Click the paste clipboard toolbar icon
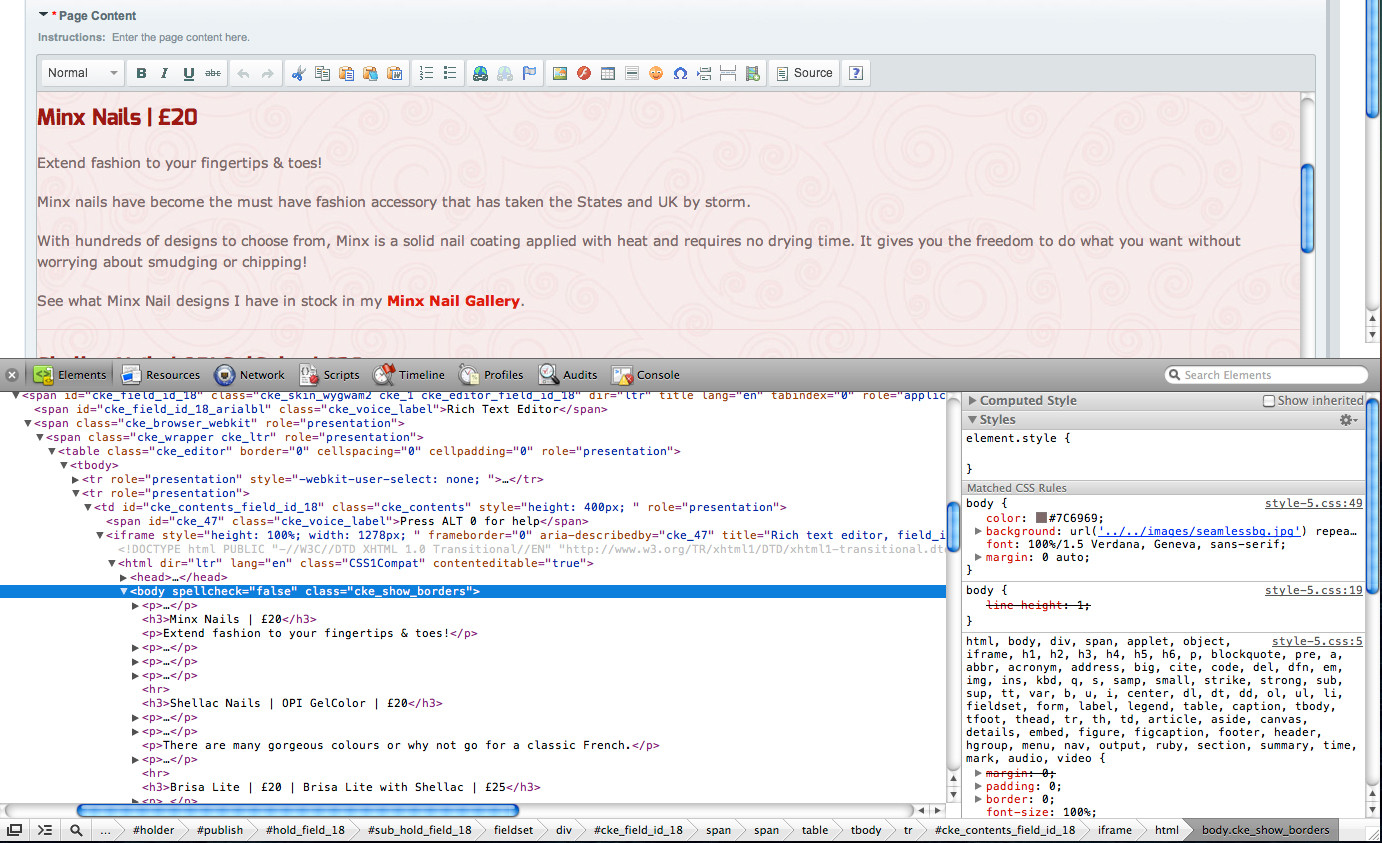This screenshot has height=843, width=1382. (x=346, y=73)
